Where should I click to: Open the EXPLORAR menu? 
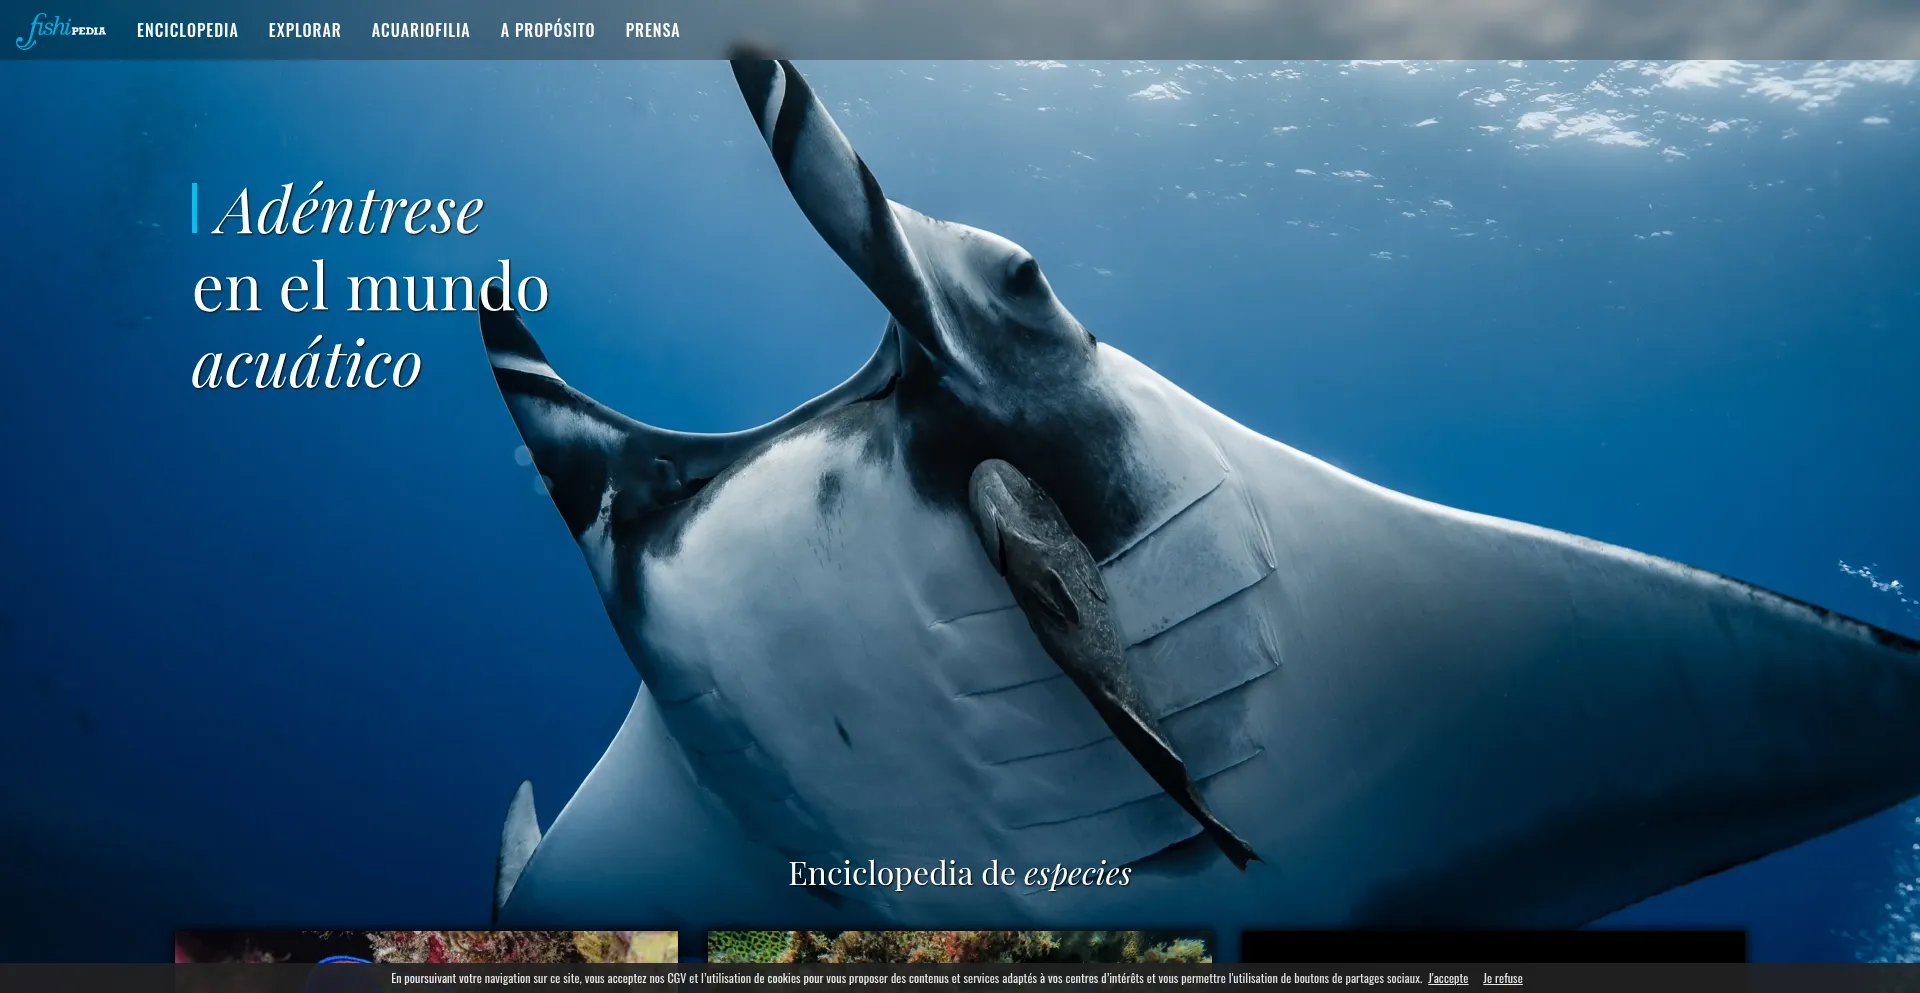coord(303,29)
